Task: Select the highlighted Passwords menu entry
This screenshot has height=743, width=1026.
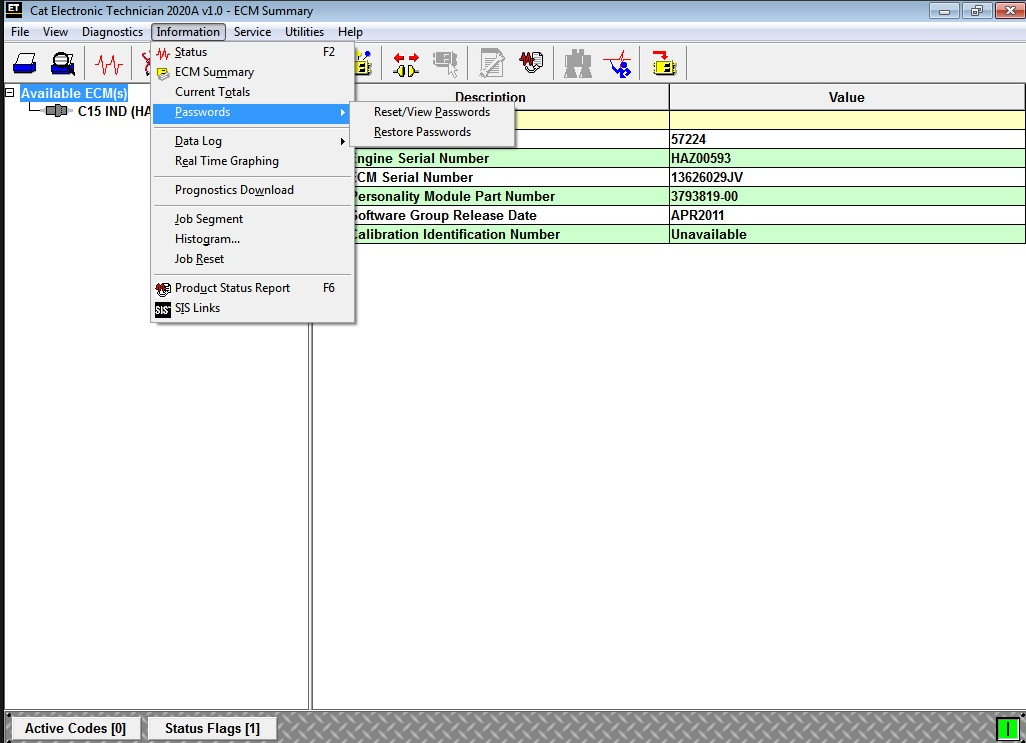Action: [253, 112]
